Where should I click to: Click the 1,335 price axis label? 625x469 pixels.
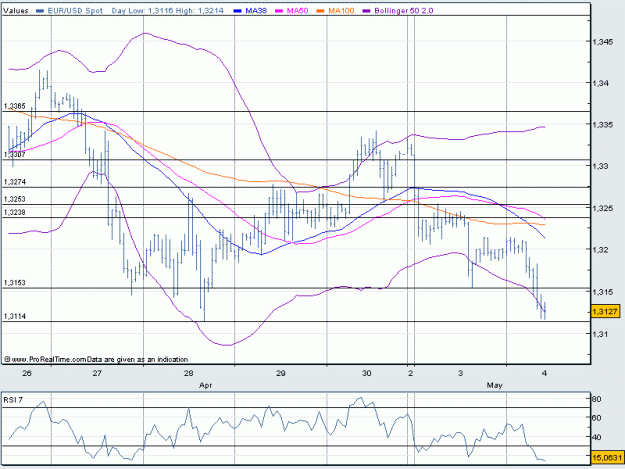point(602,125)
